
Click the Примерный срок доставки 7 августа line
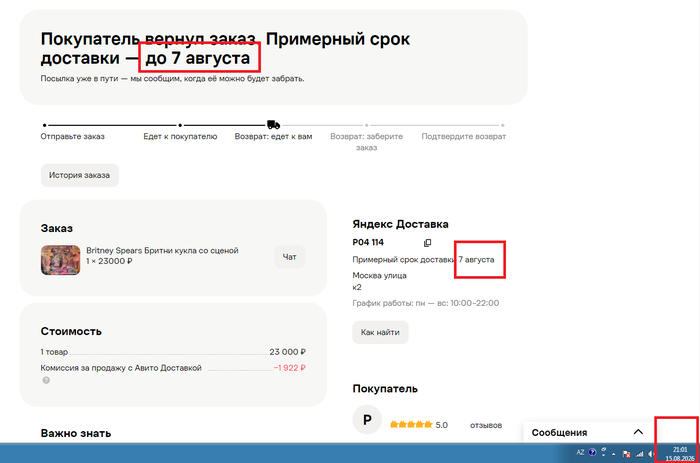coord(423,259)
